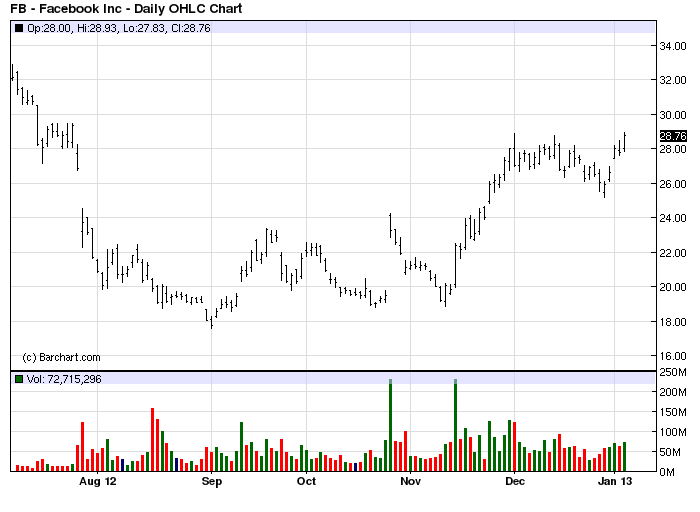This screenshot has width=700, height=512.
Task: Click the 50M volume axis label
Action: coord(671,453)
